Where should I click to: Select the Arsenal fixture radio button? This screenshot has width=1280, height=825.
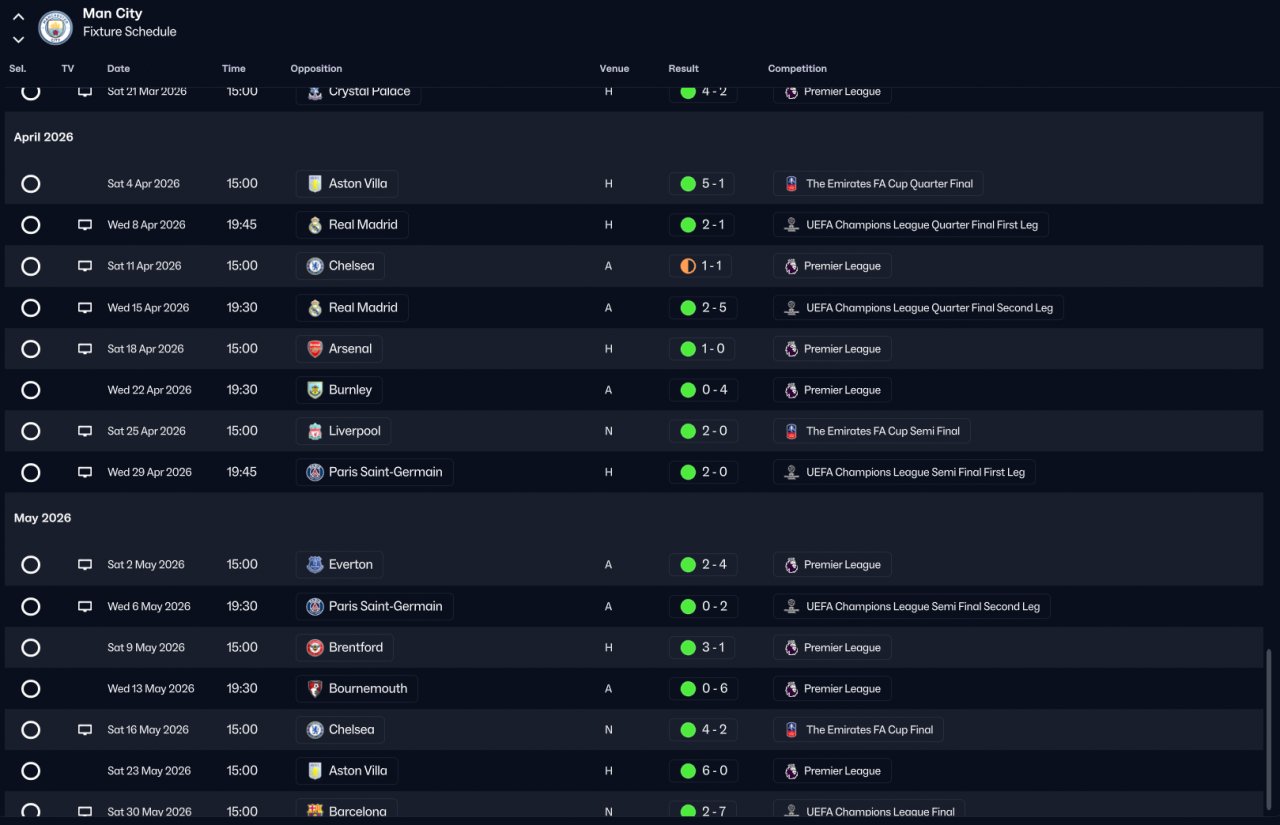(31, 349)
